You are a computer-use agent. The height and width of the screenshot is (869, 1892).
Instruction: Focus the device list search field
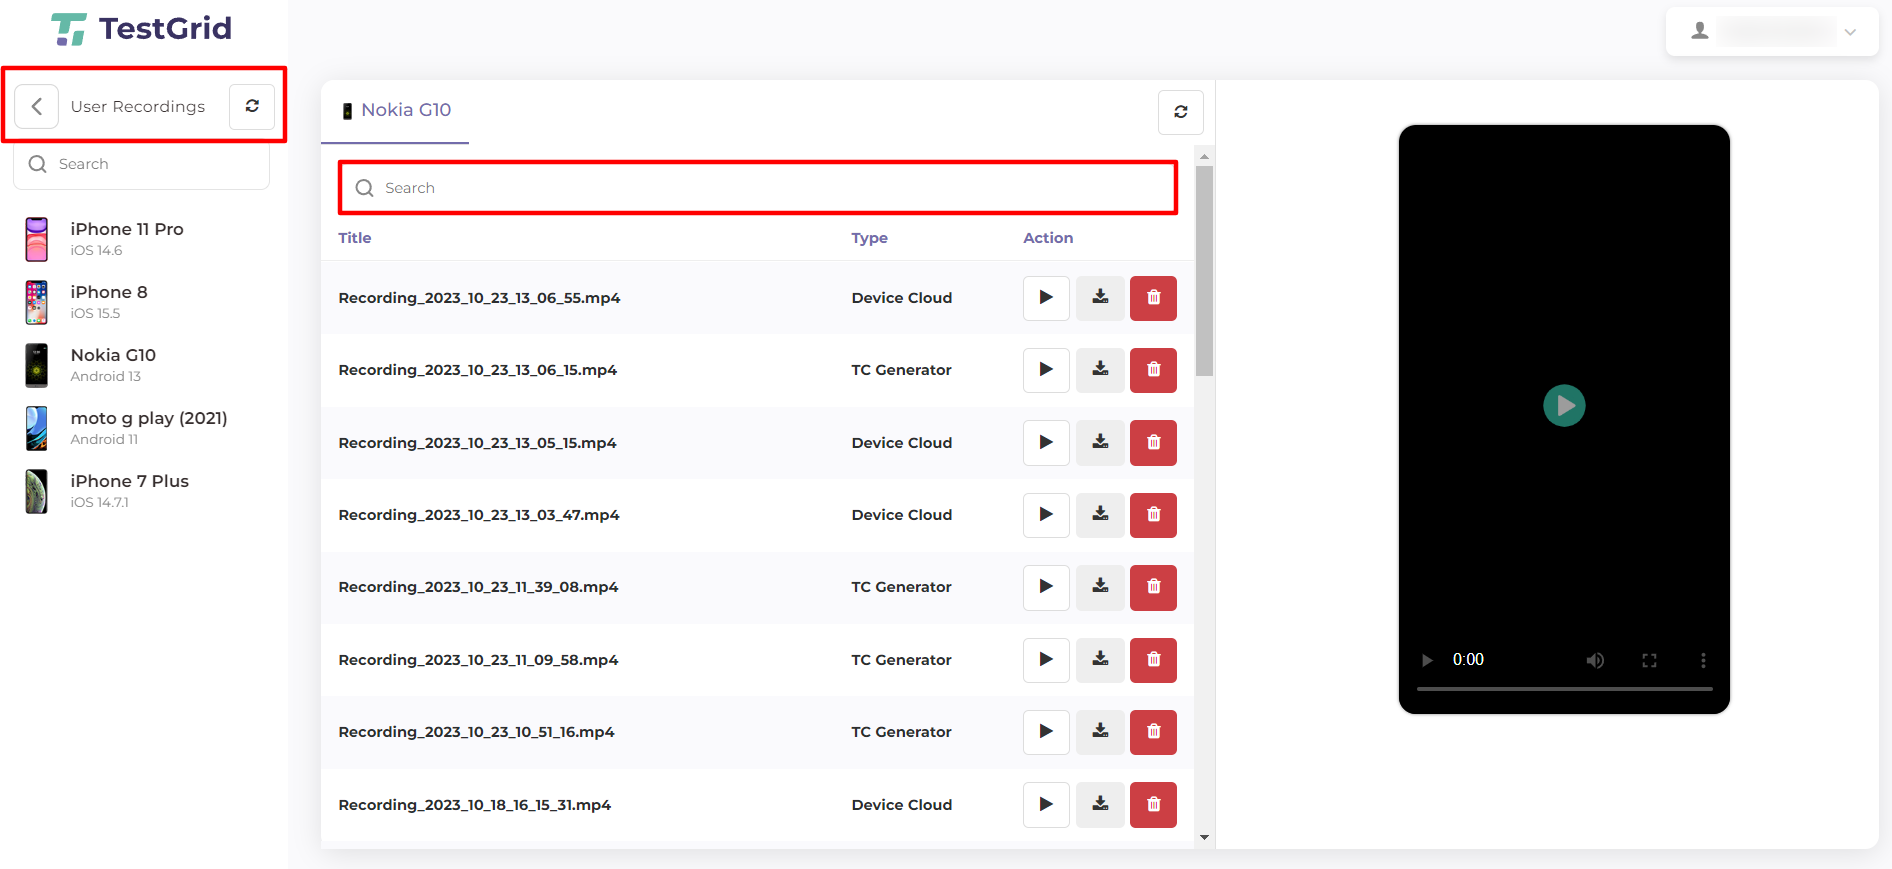142,164
